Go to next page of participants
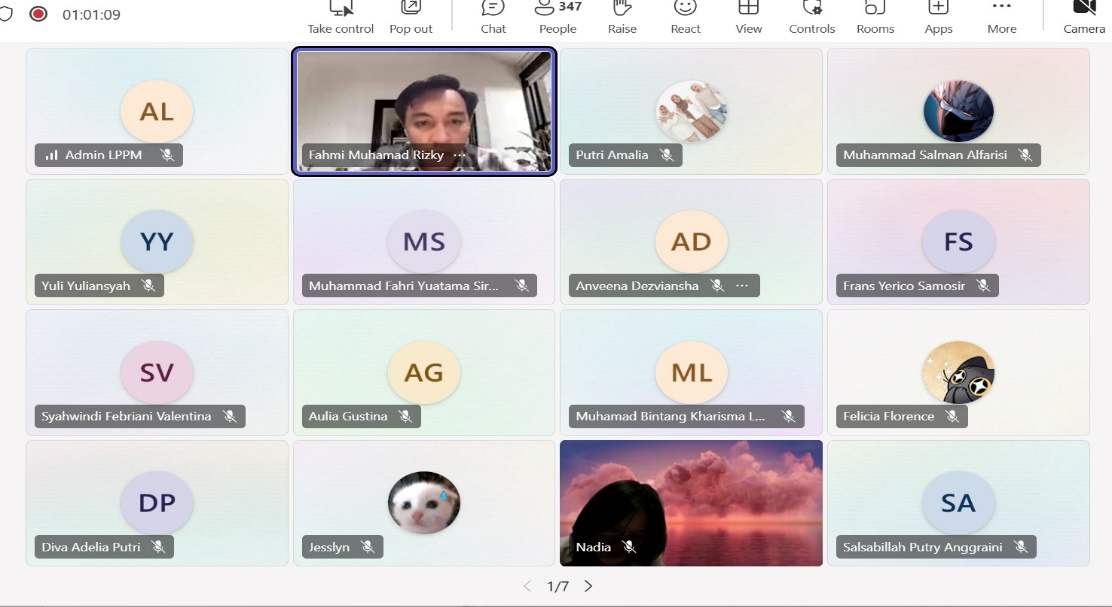This screenshot has height=607, width=1112. click(588, 586)
